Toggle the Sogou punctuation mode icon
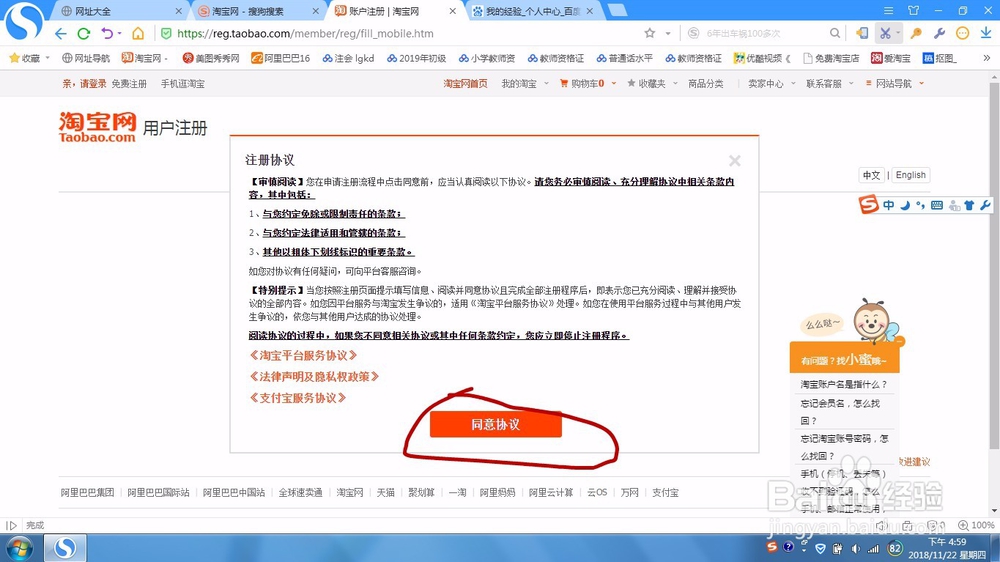 coord(920,205)
